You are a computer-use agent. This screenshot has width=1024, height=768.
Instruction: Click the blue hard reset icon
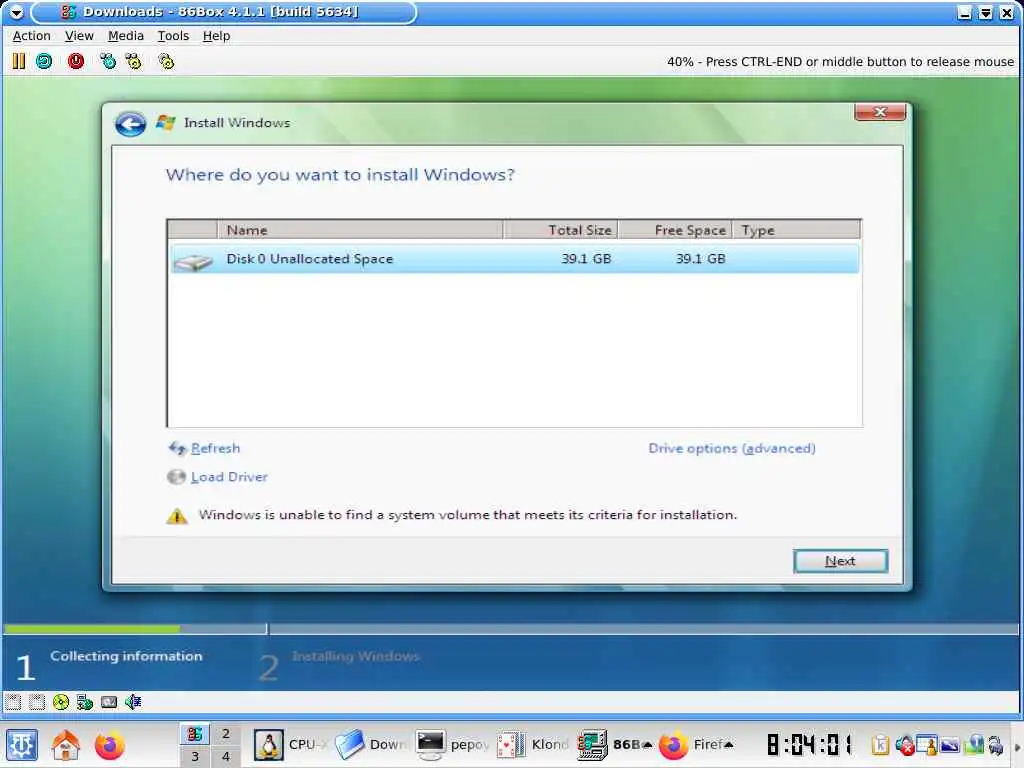click(44, 61)
